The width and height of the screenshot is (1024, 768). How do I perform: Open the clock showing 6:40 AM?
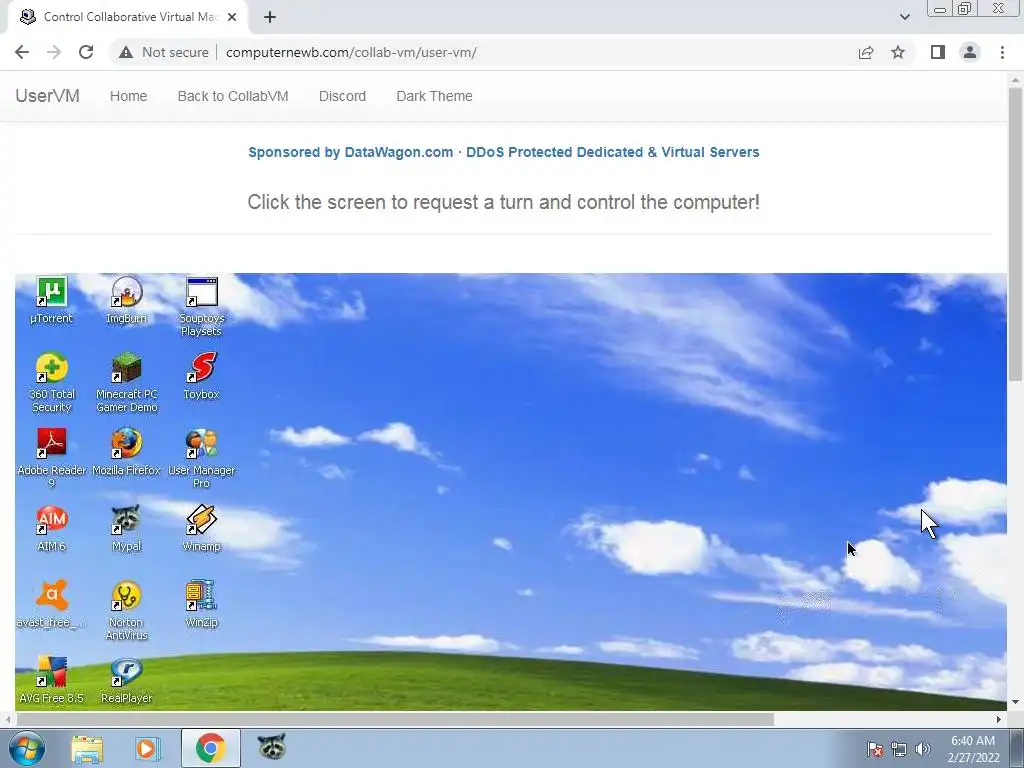[973, 749]
